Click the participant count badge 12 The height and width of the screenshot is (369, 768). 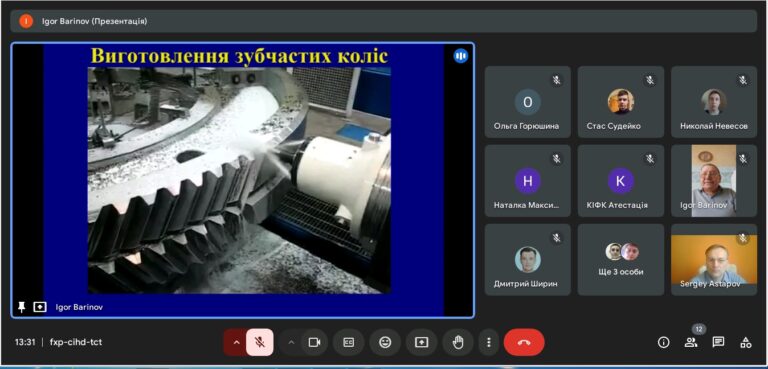tap(699, 329)
